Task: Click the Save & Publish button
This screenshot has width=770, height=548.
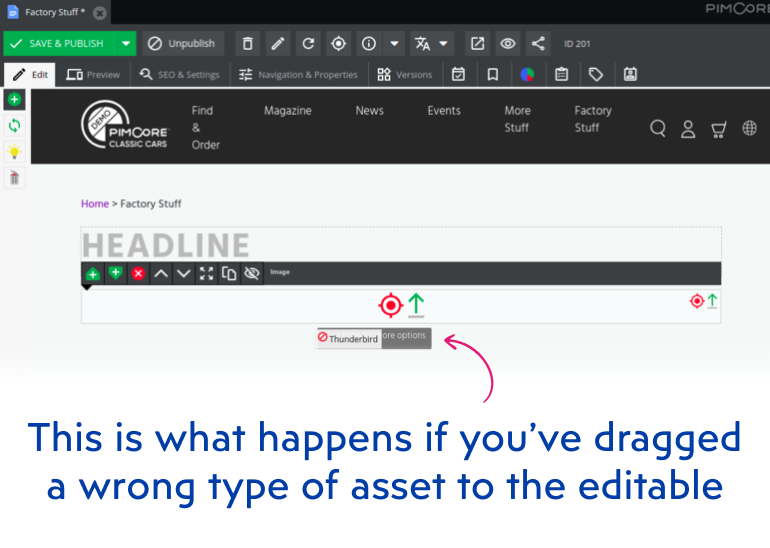Action: click(59, 44)
